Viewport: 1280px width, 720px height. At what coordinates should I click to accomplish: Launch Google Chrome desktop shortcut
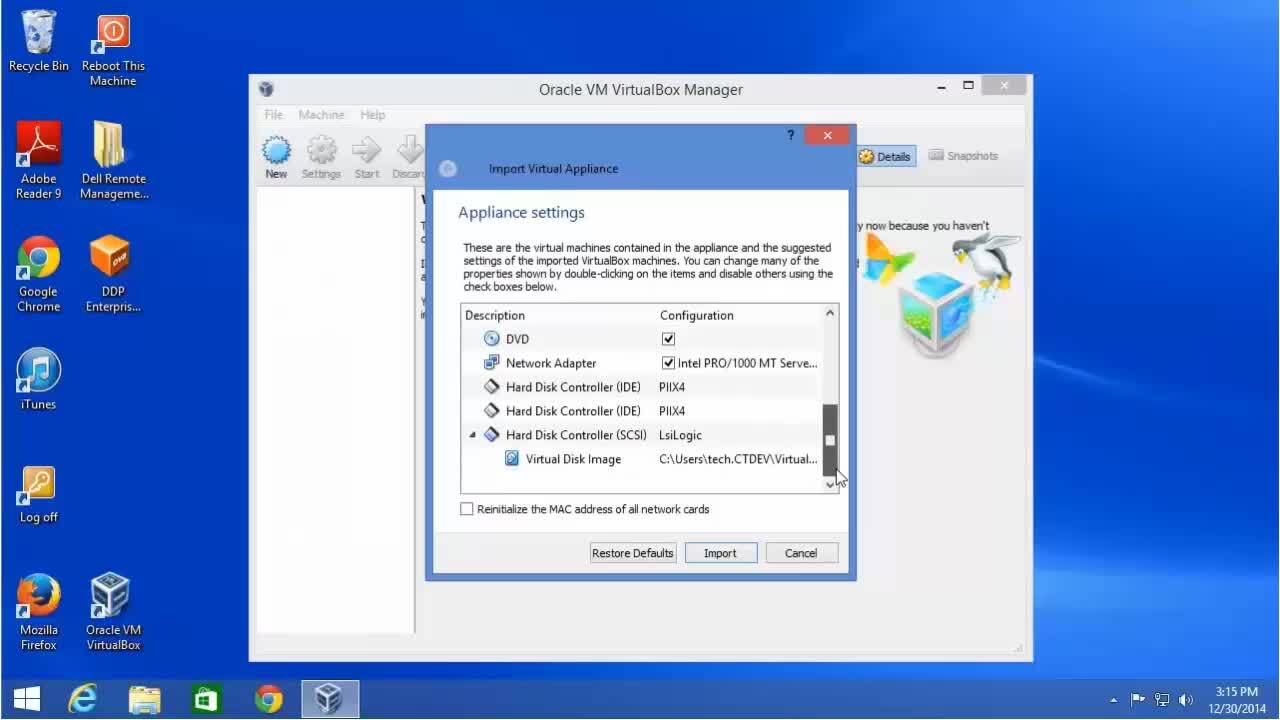coord(39,274)
